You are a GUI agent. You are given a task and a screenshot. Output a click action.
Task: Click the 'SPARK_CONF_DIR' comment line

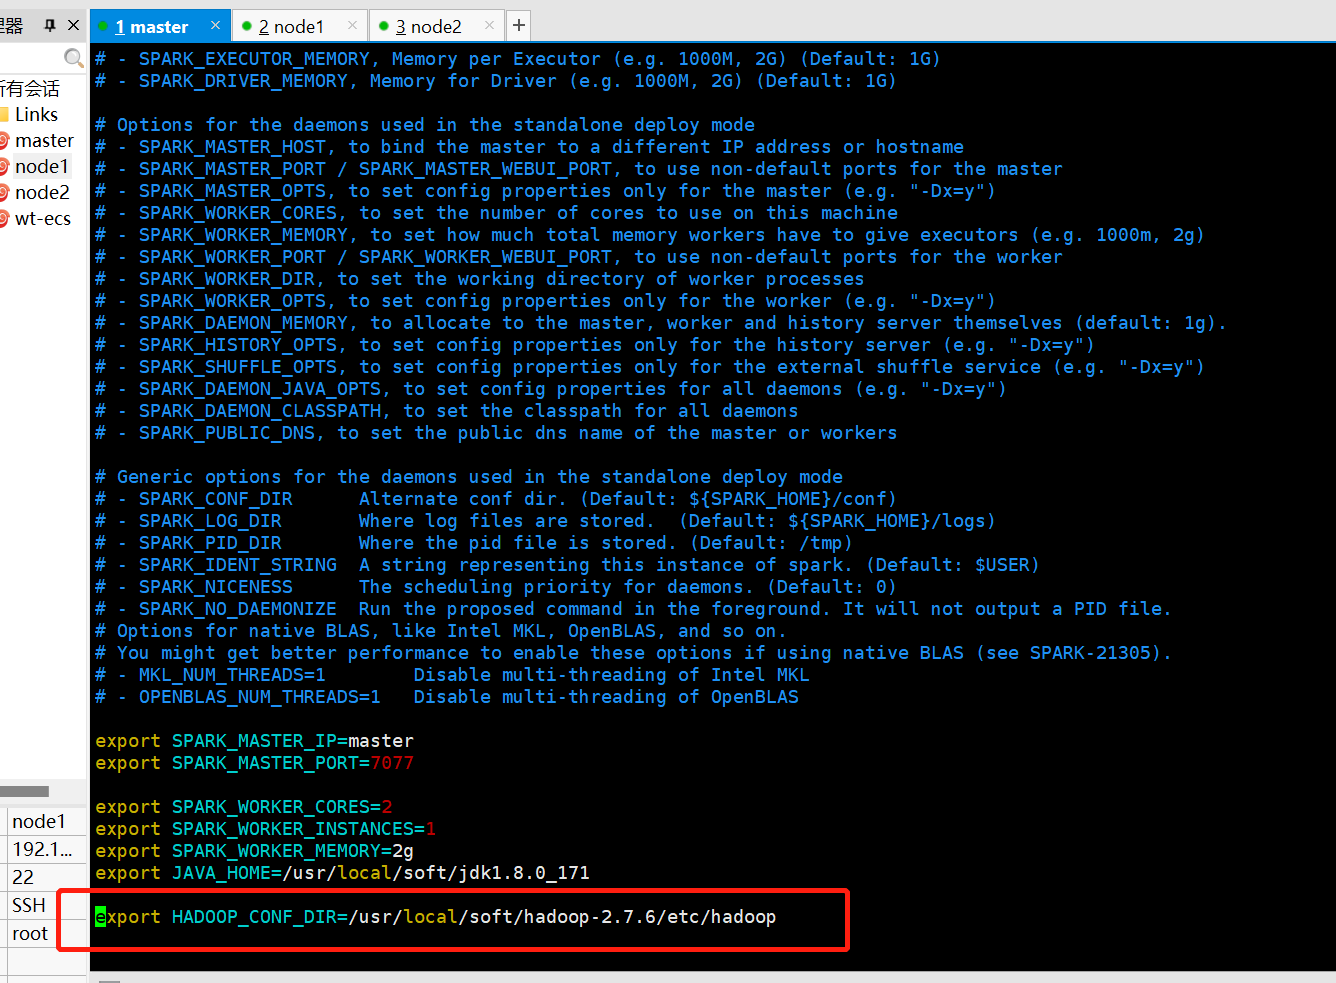[x=496, y=499]
